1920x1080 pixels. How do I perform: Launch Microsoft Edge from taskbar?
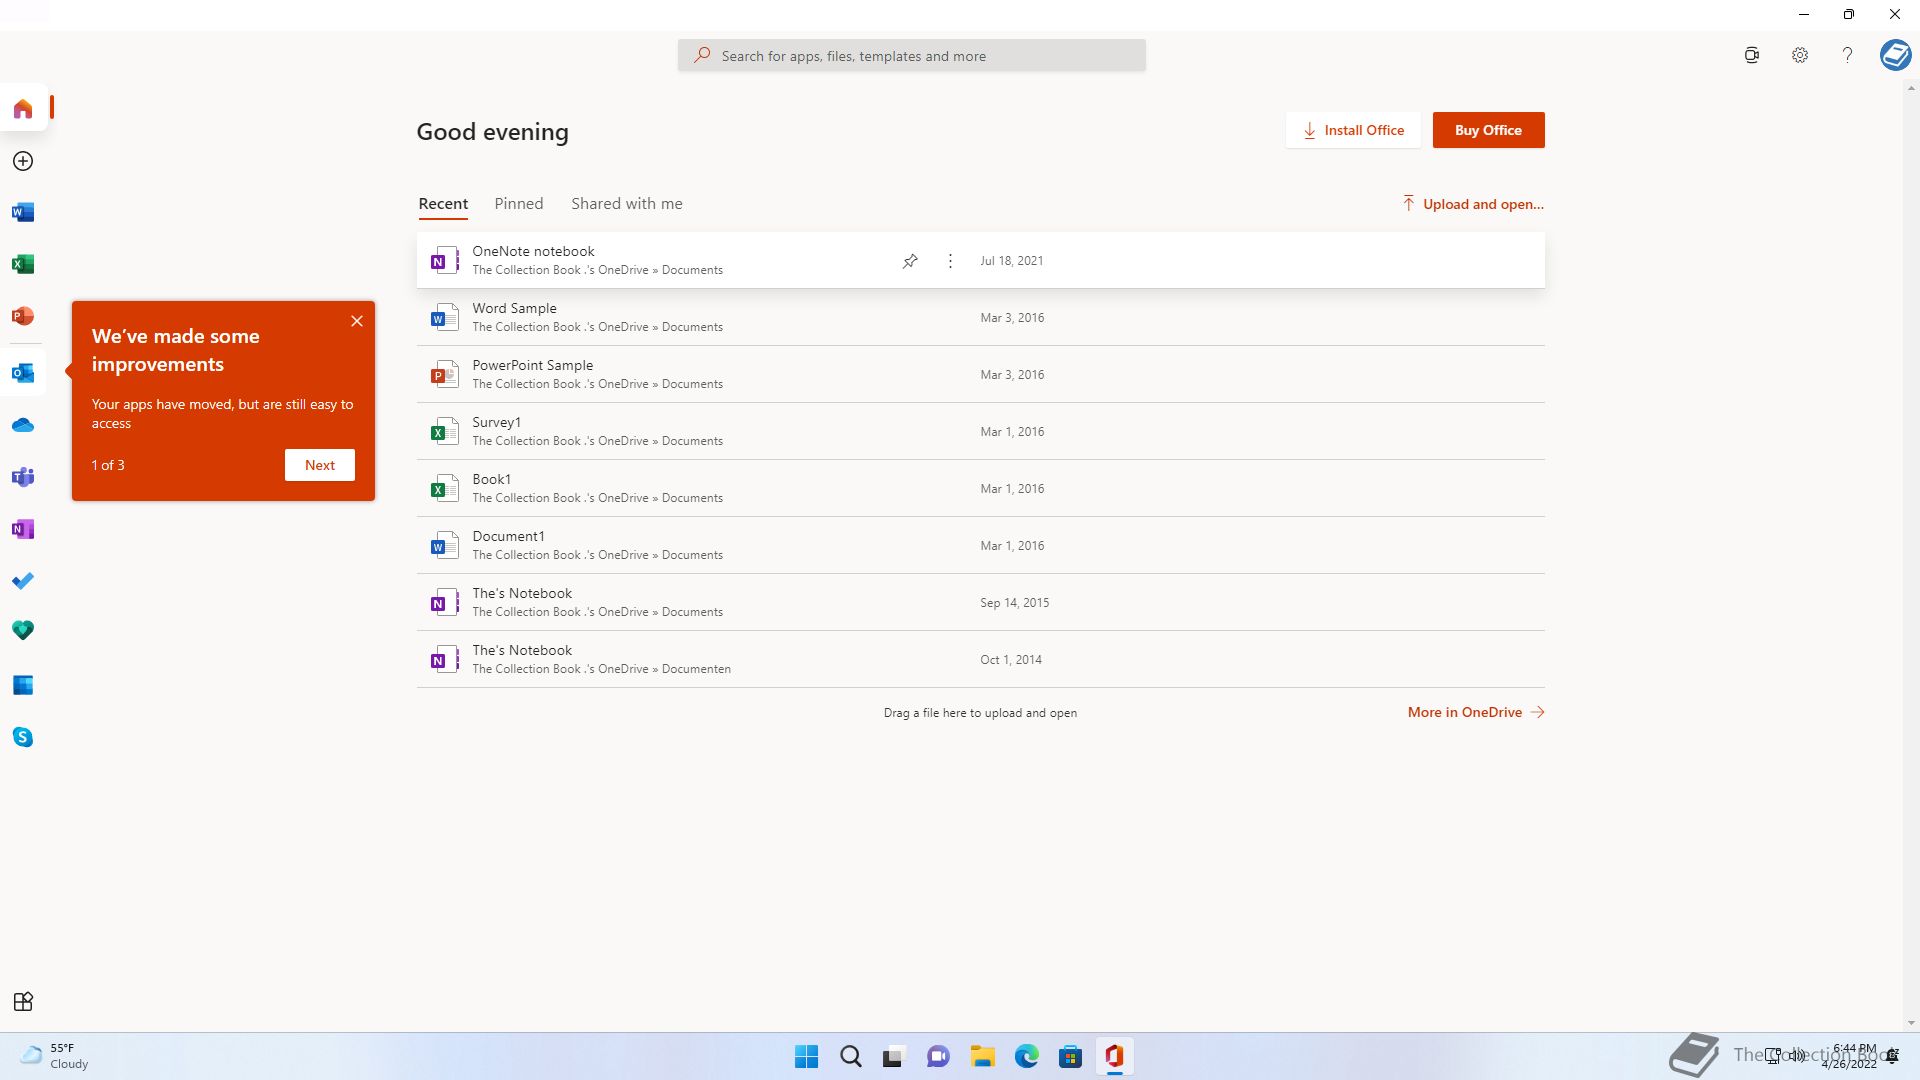(1027, 1056)
